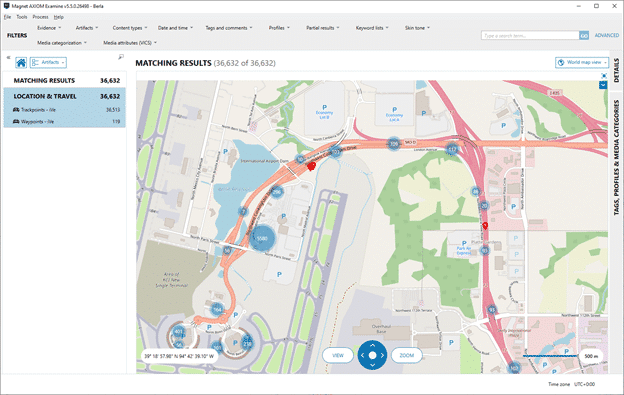Click the magnifier search icon in left pane
The width and height of the screenshot is (624, 395).
pos(121,57)
